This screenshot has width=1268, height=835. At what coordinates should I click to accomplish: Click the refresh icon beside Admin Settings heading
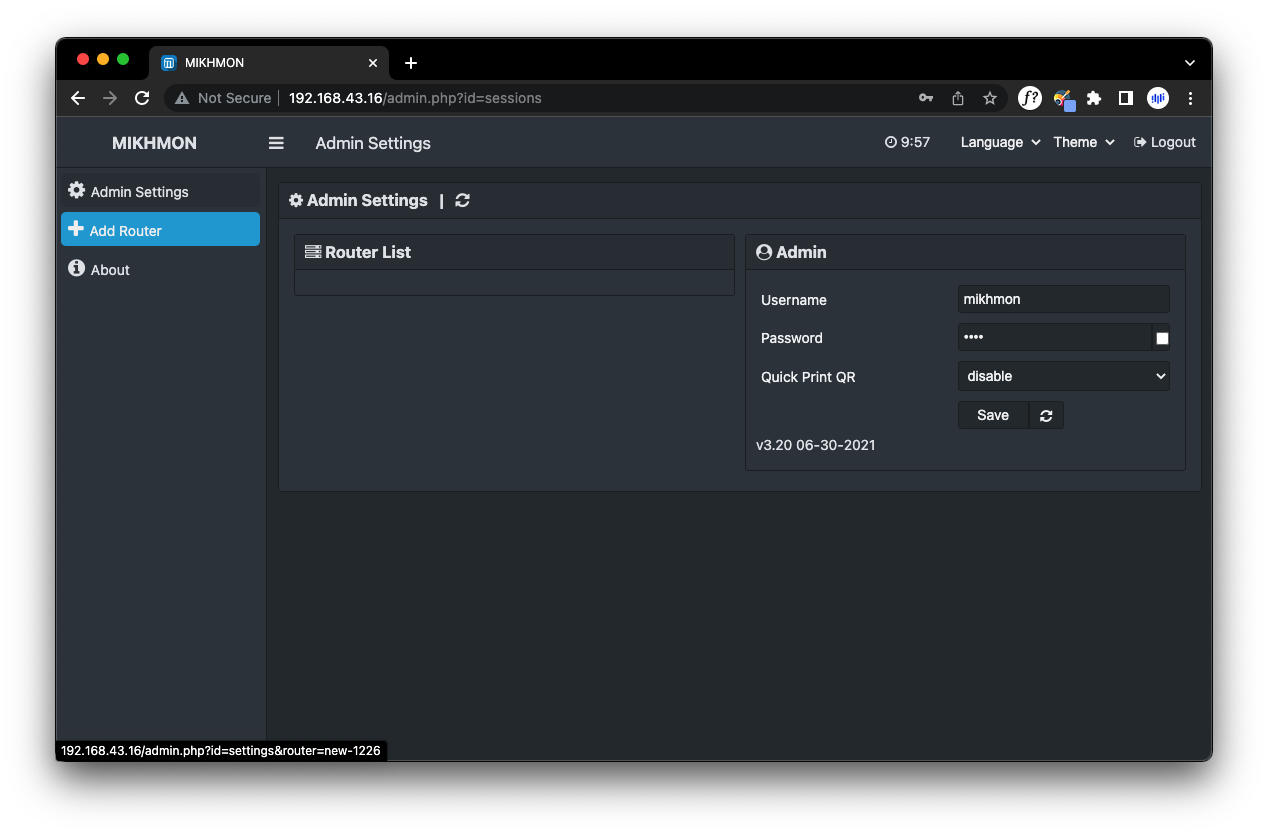point(462,200)
